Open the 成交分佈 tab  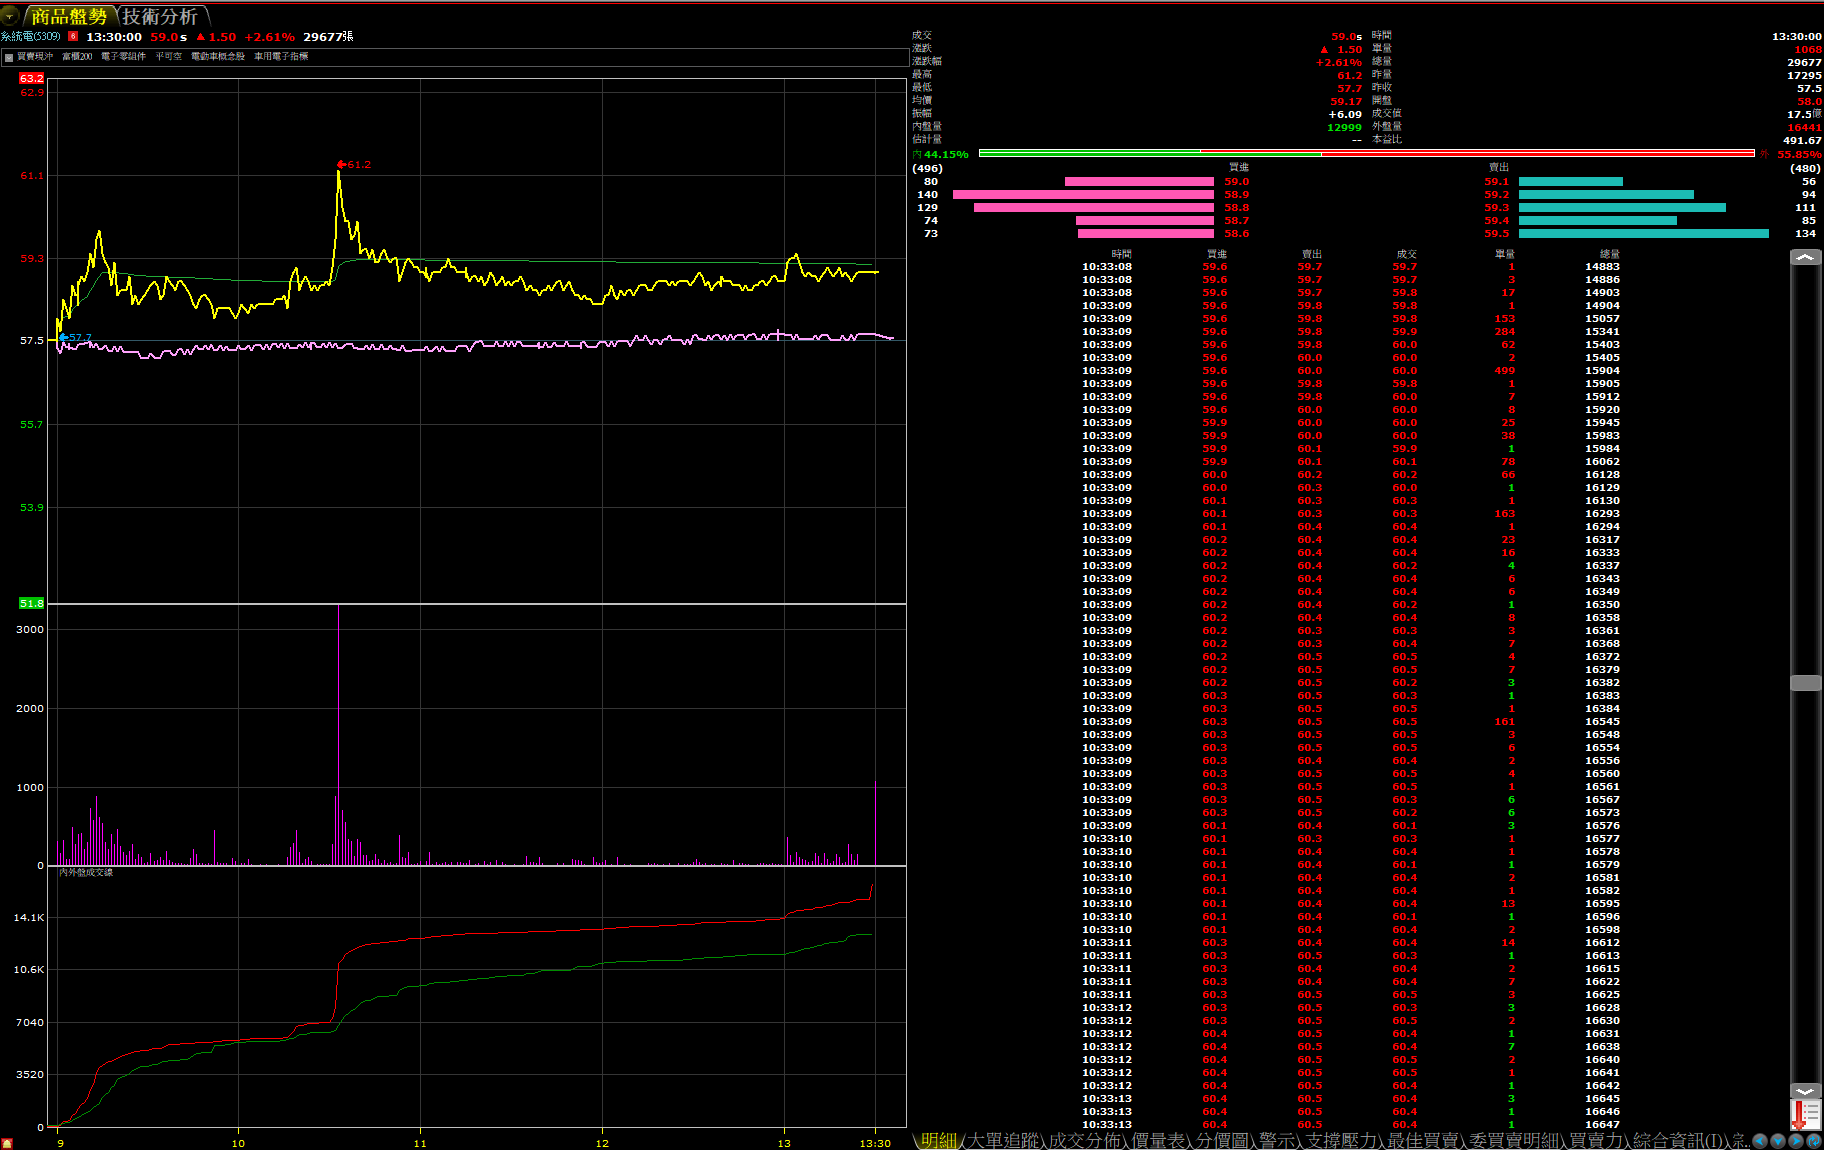(x=1084, y=1140)
